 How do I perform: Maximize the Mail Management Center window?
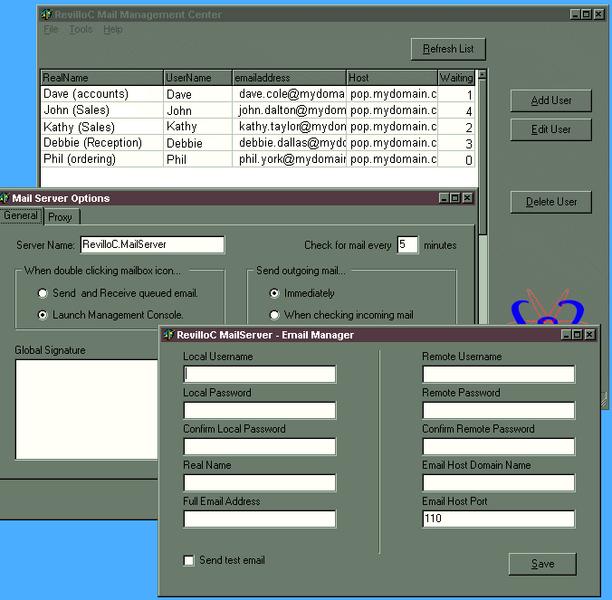click(x=586, y=14)
